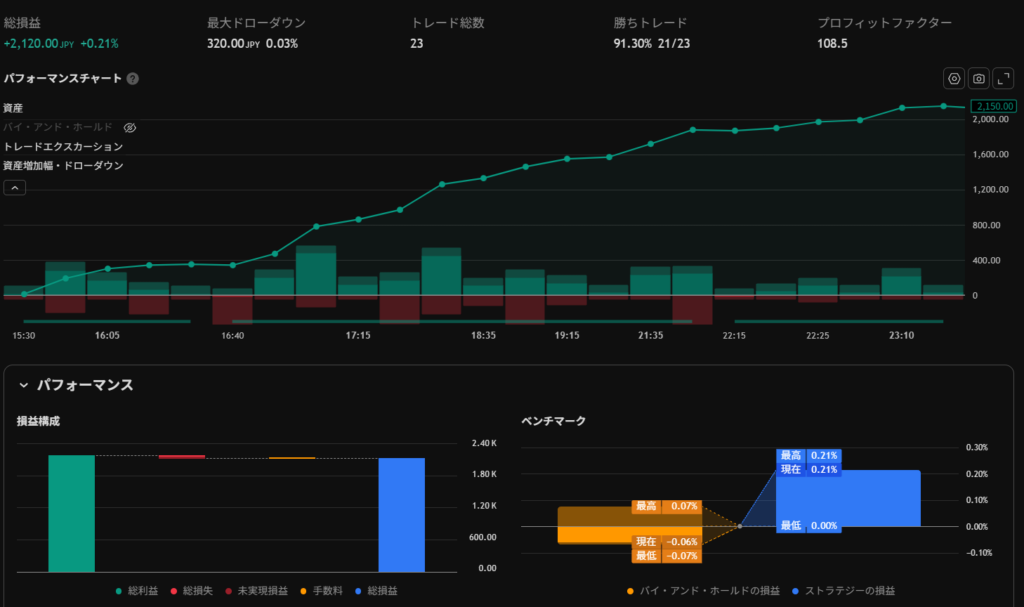The height and width of the screenshot is (607, 1024).
Task: Collapse the chart legend with the chevron button
Action: point(15,187)
